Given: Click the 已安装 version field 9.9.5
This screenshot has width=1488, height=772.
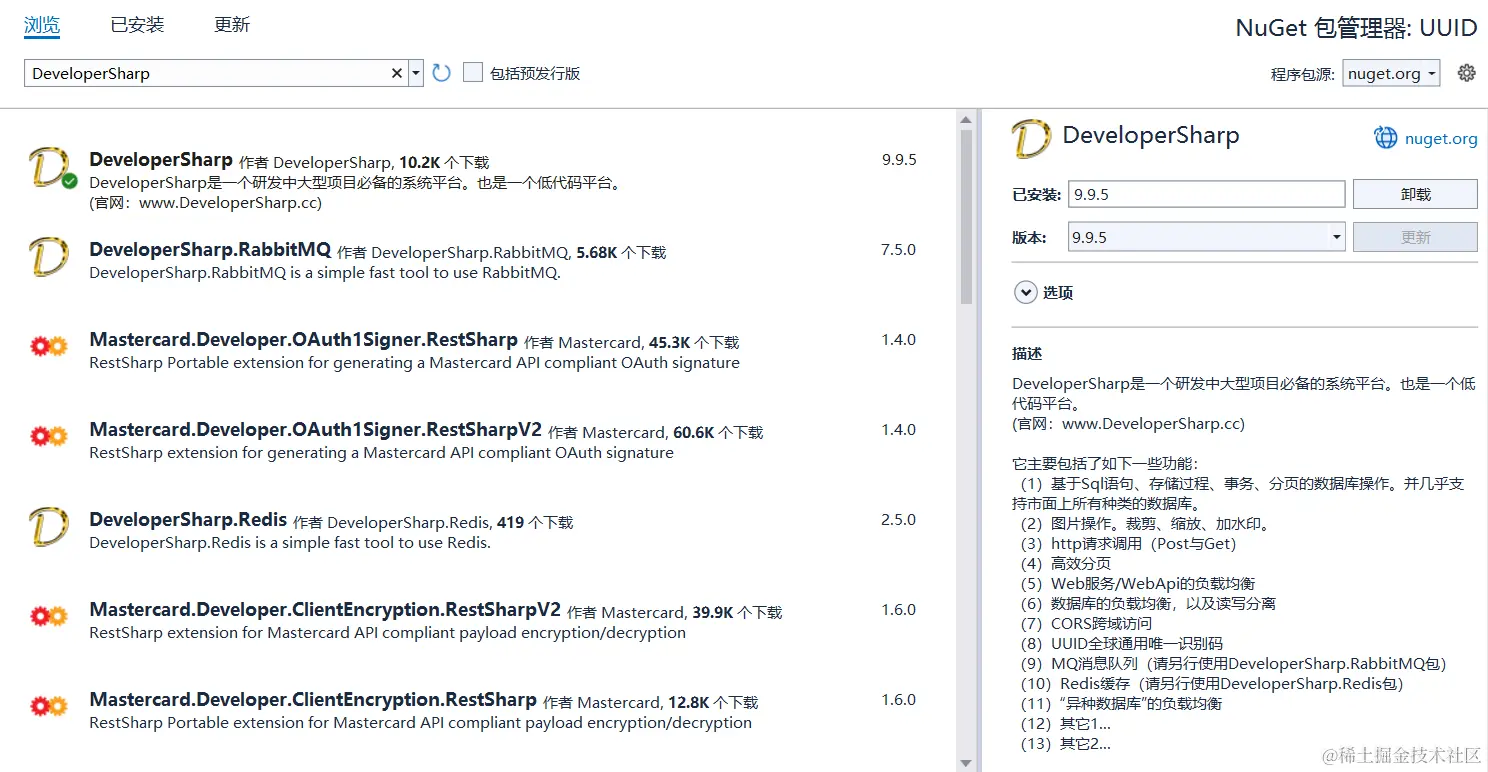Looking at the screenshot, I should (1206, 195).
